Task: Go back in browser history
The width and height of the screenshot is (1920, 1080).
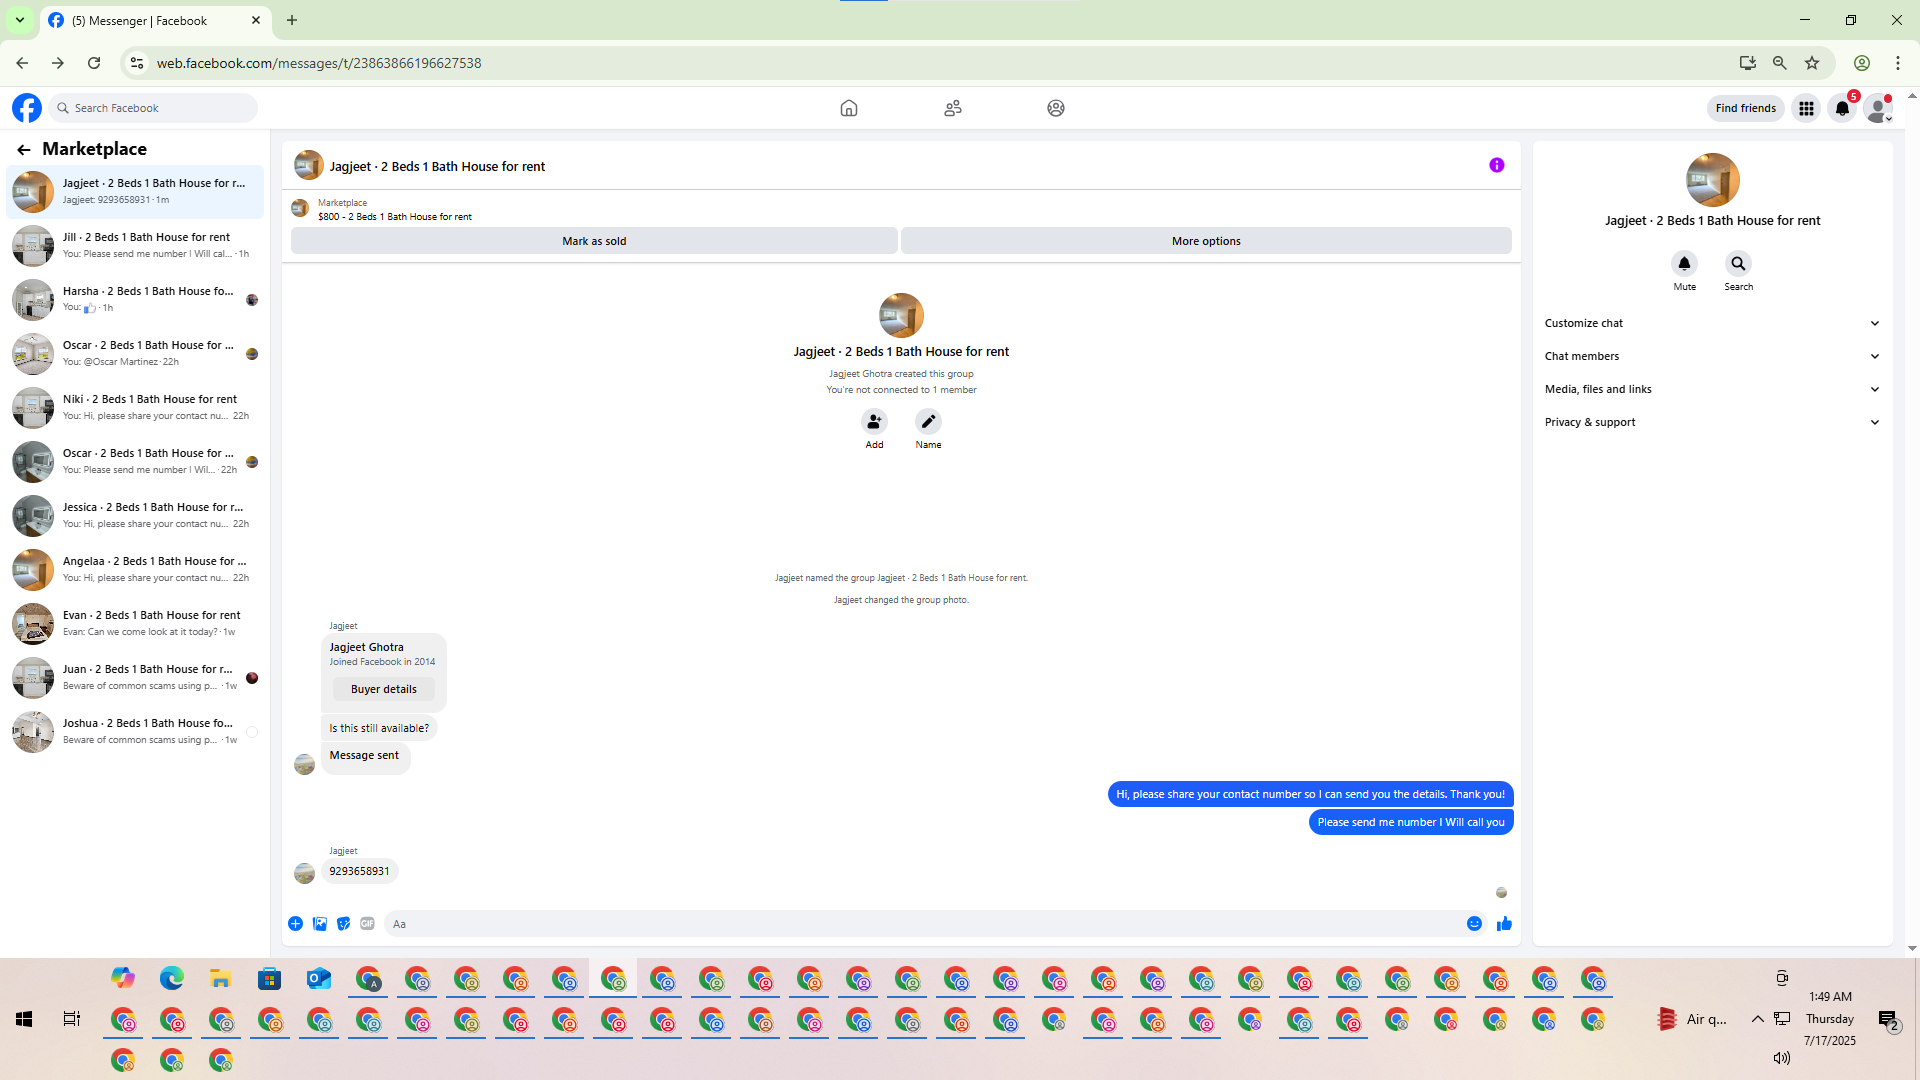Action: [x=22, y=63]
